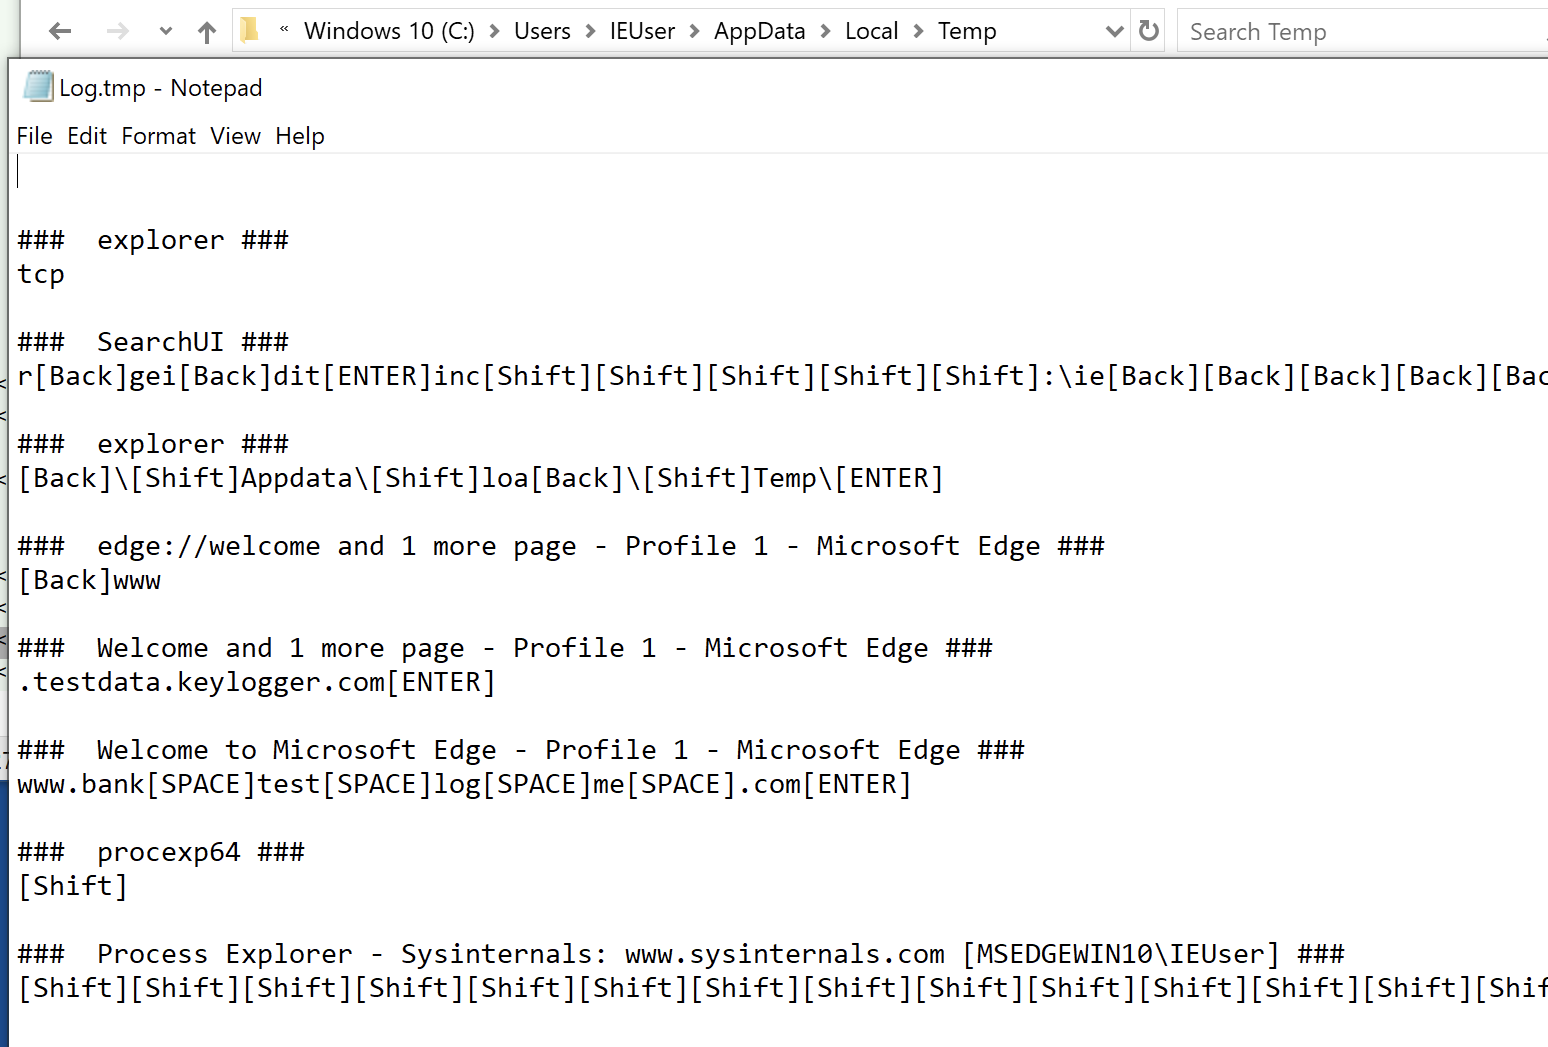Screen dimensions: 1548x1047
Task: Open the View menu
Action: click(x=235, y=136)
